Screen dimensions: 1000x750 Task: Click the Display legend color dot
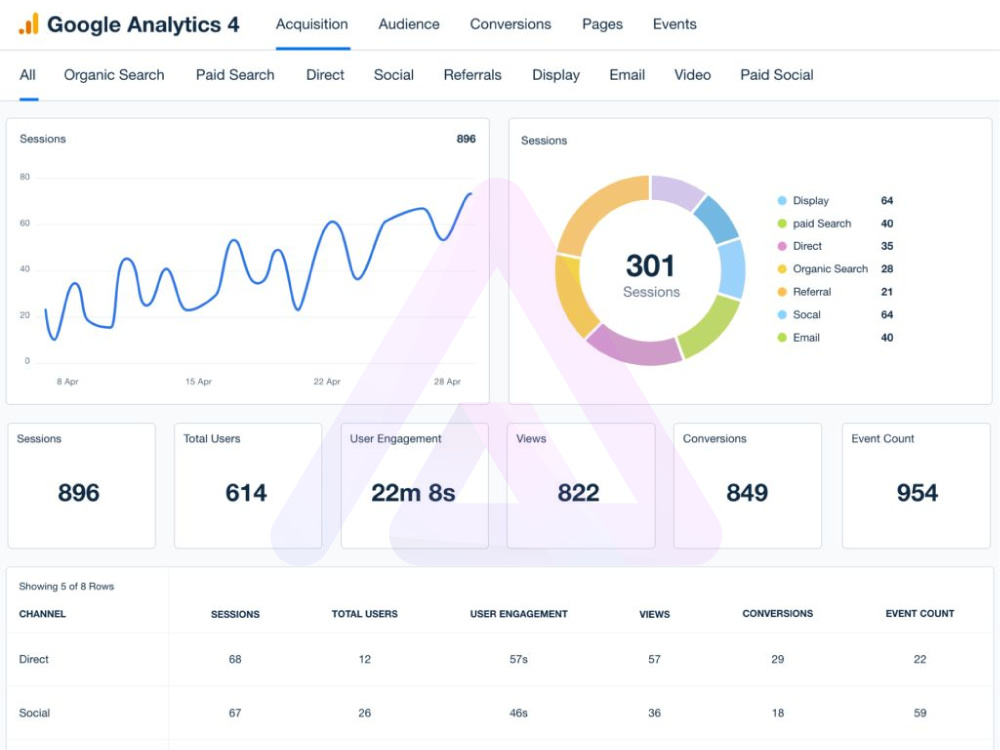point(782,201)
